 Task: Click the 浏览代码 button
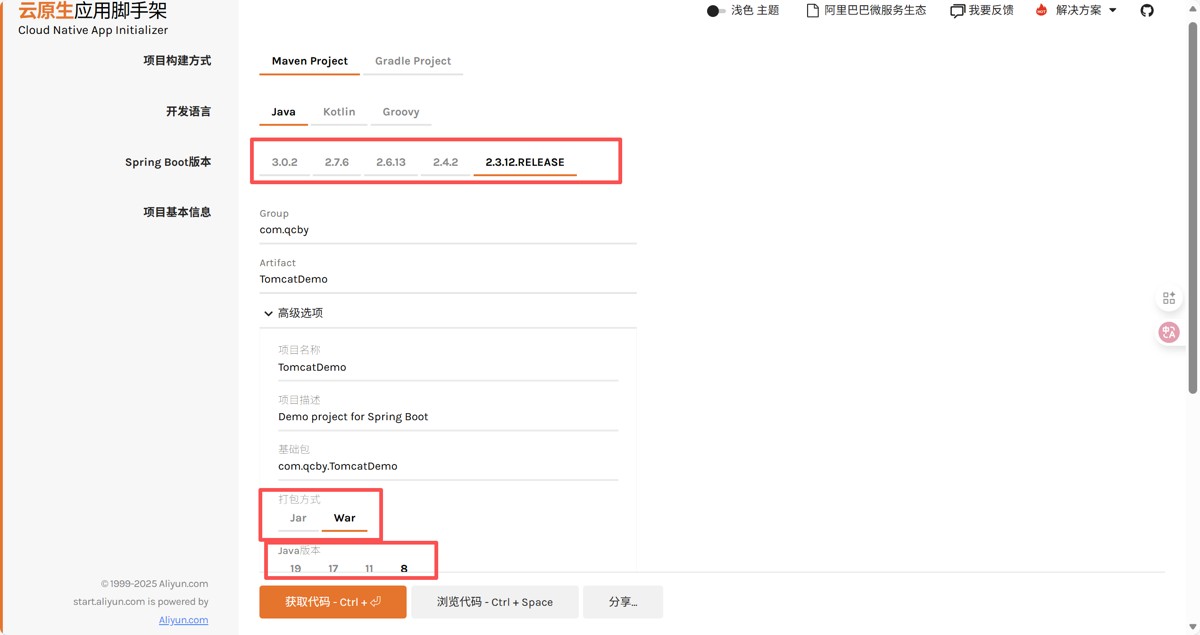[495, 602]
